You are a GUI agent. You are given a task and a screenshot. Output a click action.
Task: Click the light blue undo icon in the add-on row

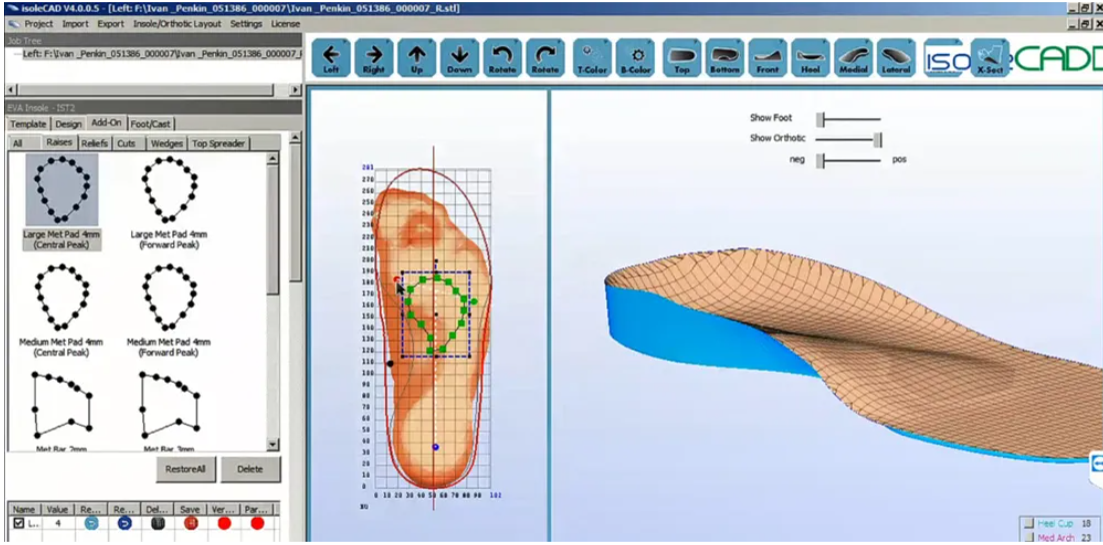pos(91,523)
